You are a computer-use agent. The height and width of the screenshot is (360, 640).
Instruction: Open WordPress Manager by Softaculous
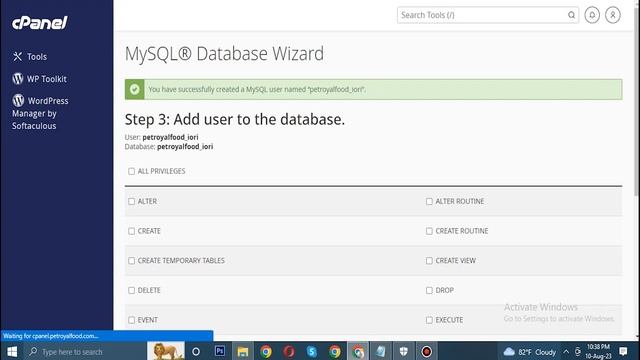coord(40,113)
